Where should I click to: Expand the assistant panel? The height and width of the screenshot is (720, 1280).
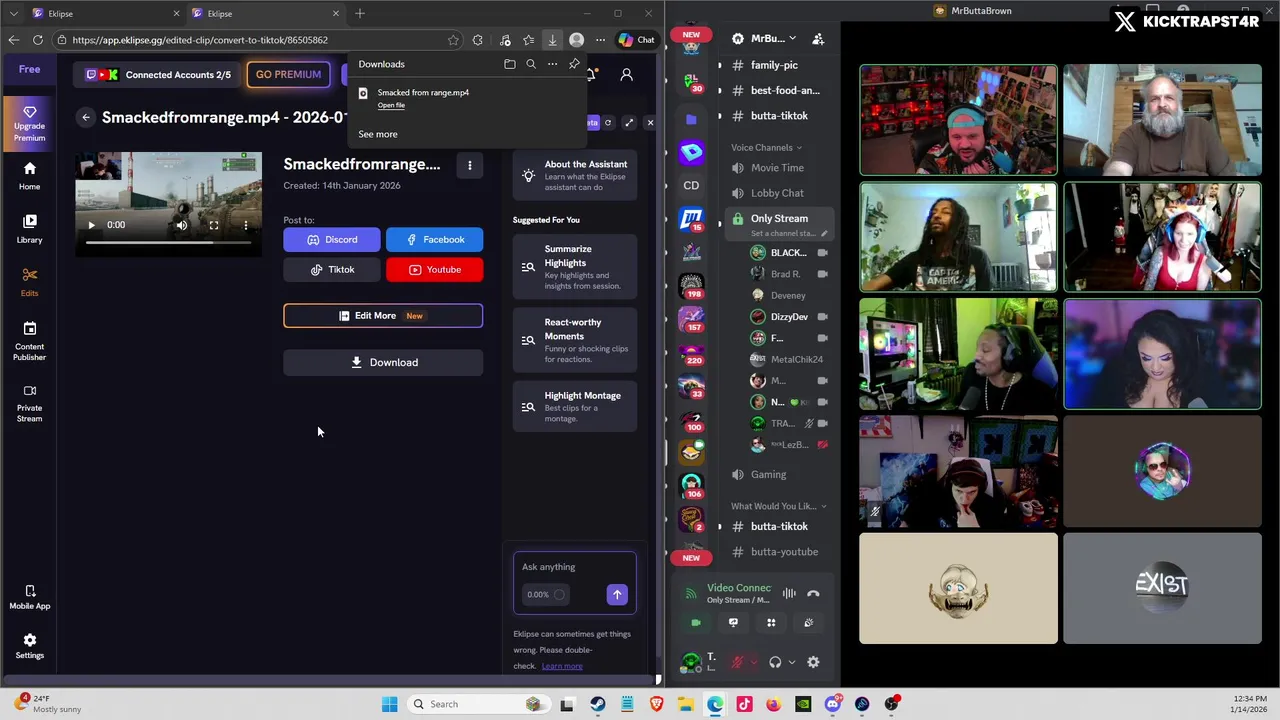click(629, 122)
